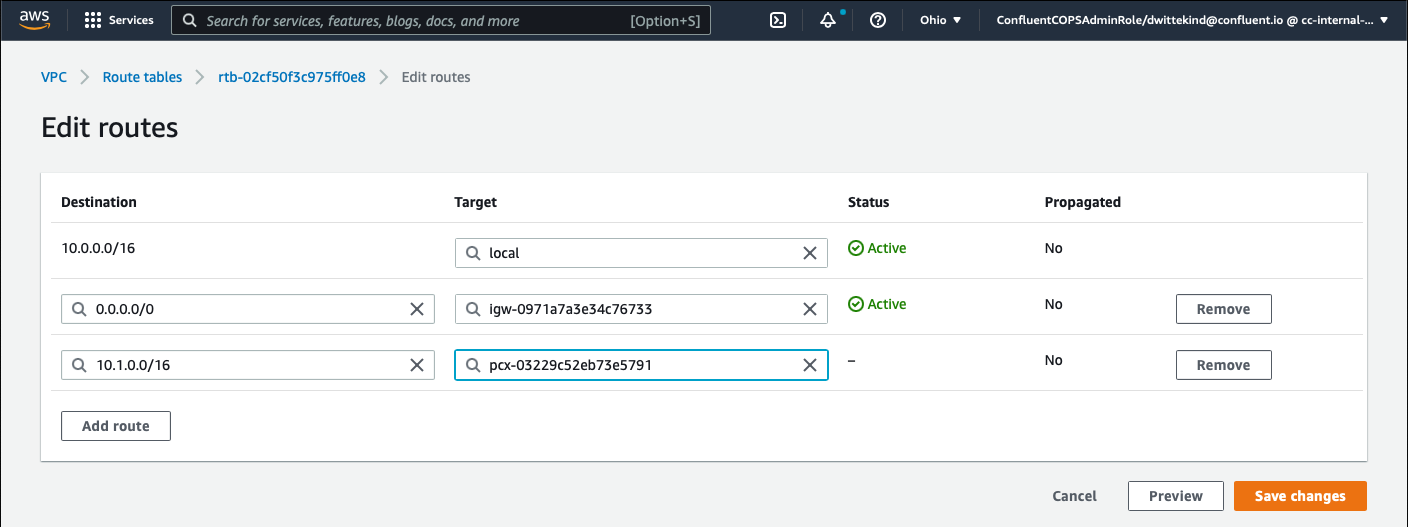This screenshot has height=527, width=1408.
Task: Open the help question mark icon
Action: [x=878, y=20]
